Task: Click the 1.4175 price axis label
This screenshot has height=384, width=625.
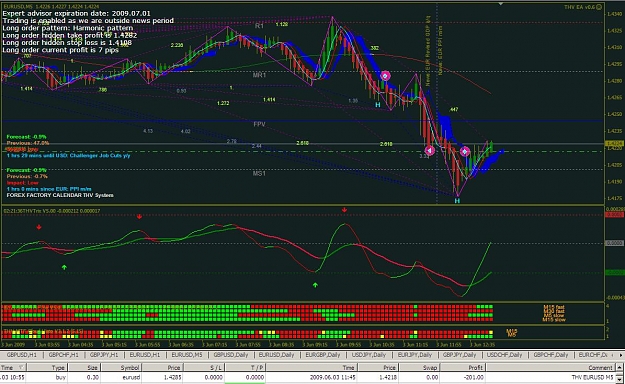Action: point(614,198)
